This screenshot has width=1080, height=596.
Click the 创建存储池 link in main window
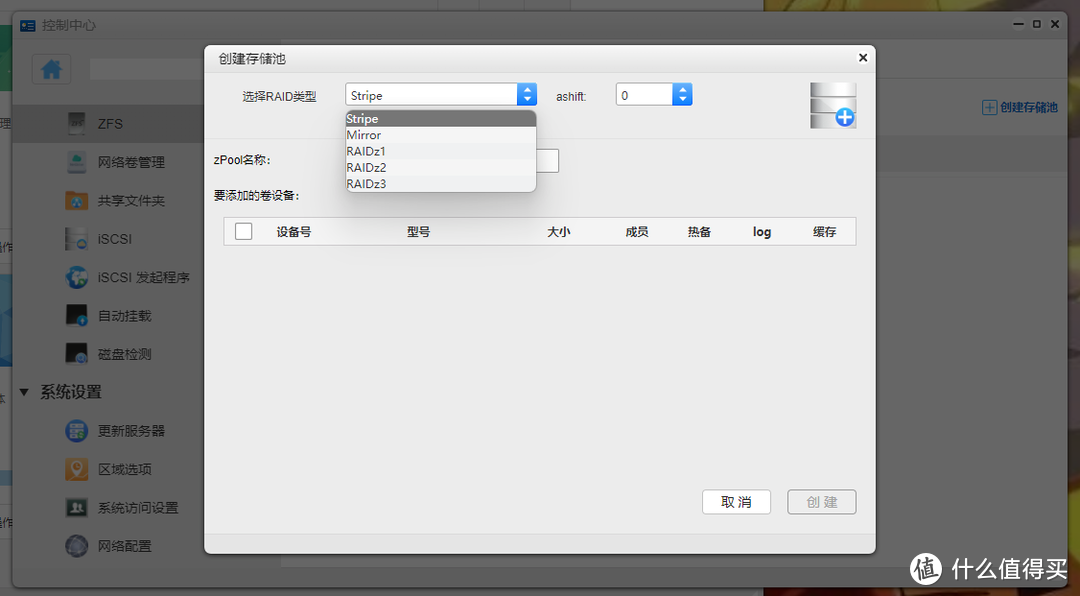pyautogui.click(x=1019, y=107)
